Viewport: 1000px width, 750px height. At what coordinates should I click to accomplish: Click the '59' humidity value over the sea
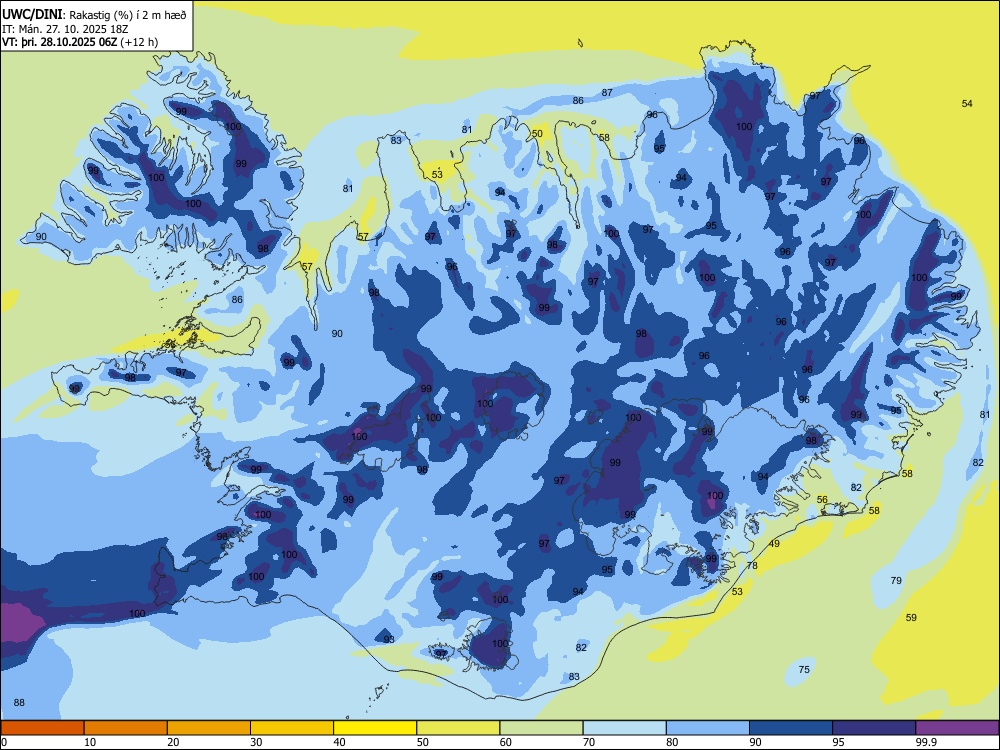pyautogui.click(x=911, y=617)
